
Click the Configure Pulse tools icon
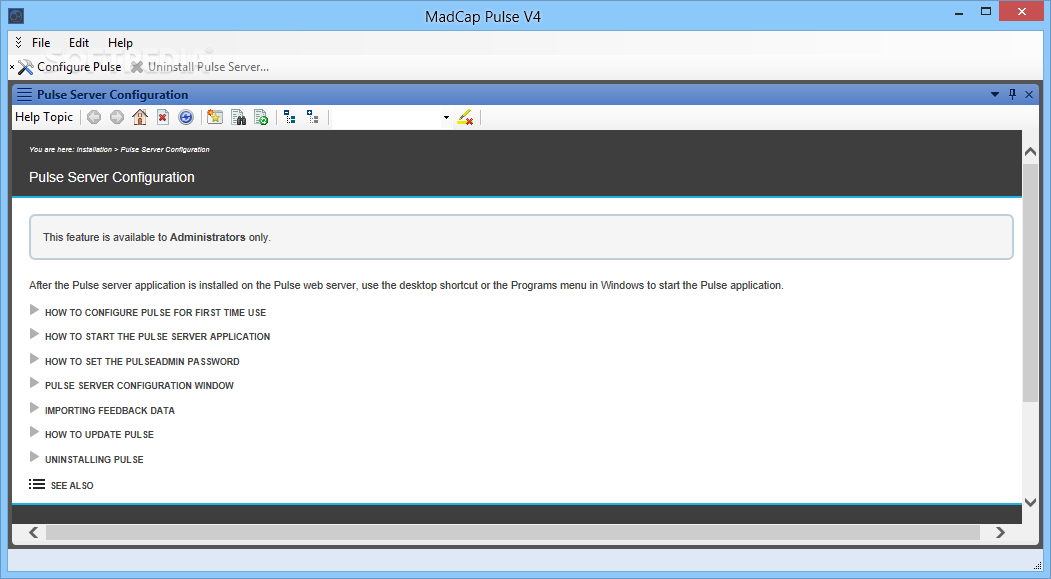[x=25, y=67]
